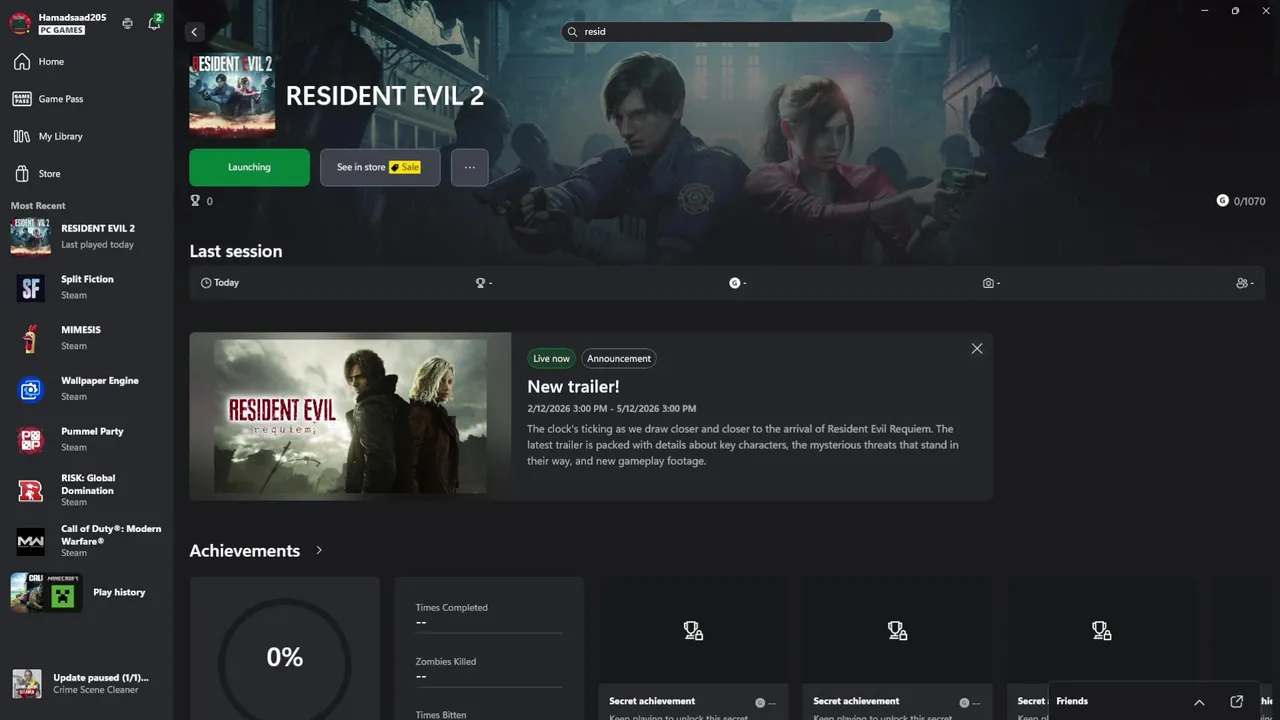
Task: Click the Announcement tag
Action: (x=618, y=358)
